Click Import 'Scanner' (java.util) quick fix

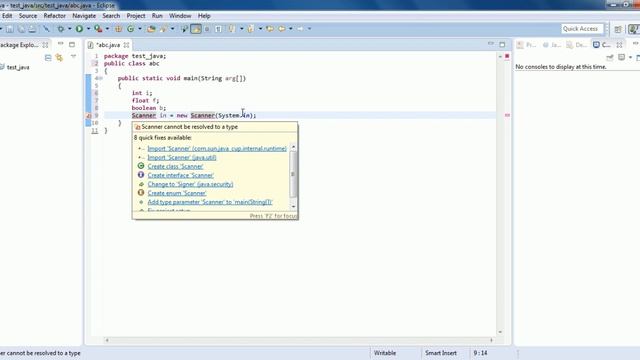pos(182,158)
